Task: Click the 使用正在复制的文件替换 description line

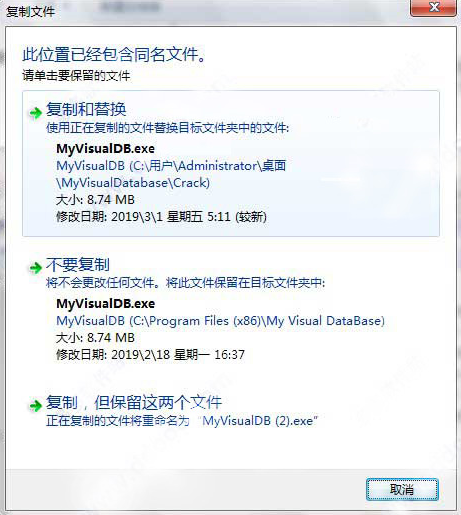Action: [x=167, y=128]
